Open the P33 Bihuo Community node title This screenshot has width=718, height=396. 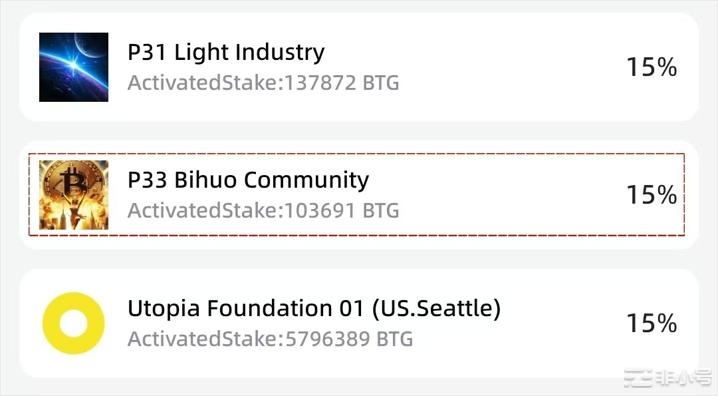(x=248, y=180)
